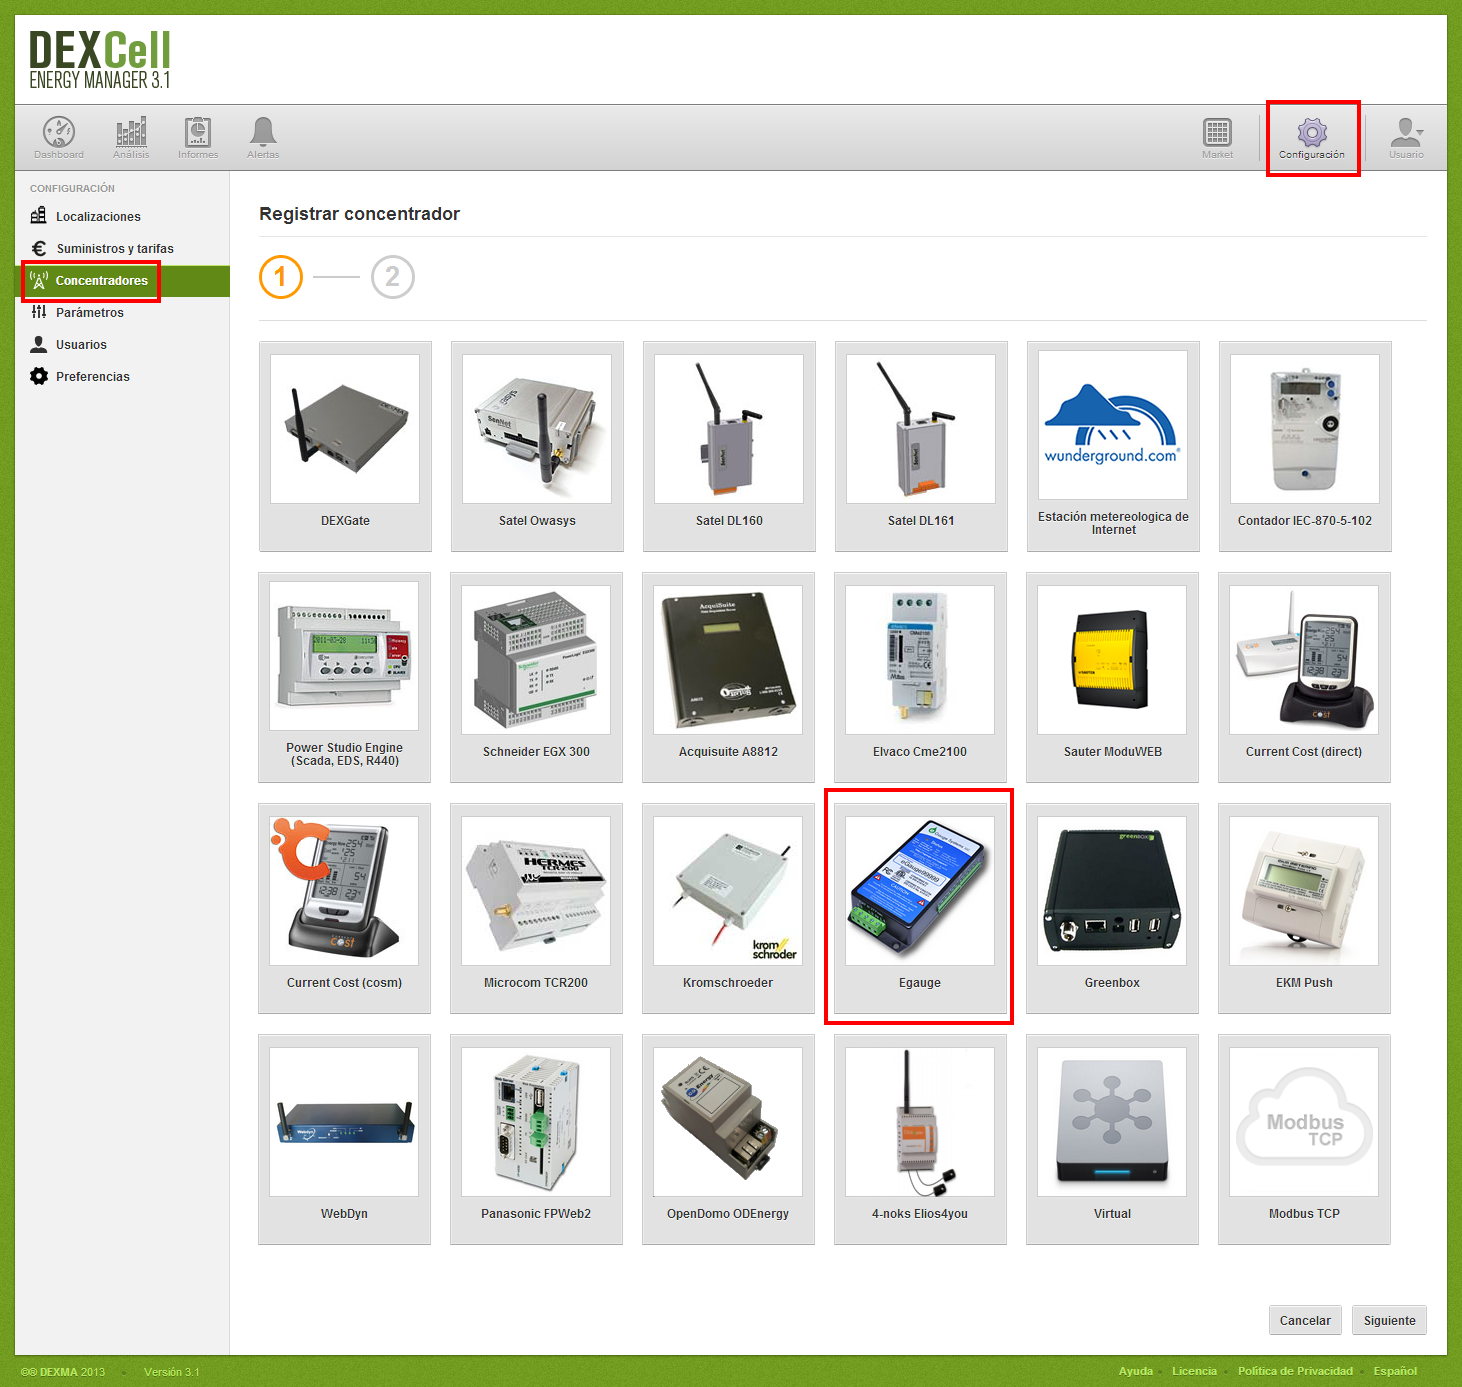
Task: Open the Ayuda footer link
Action: (1135, 1371)
